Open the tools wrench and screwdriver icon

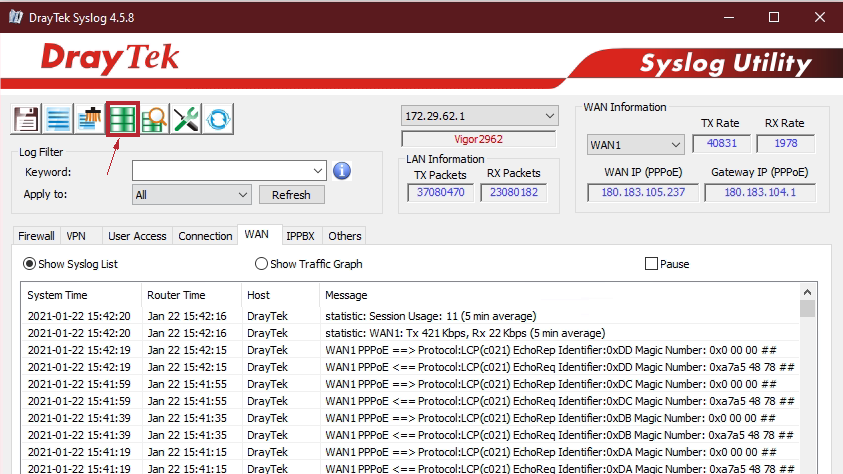186,119
